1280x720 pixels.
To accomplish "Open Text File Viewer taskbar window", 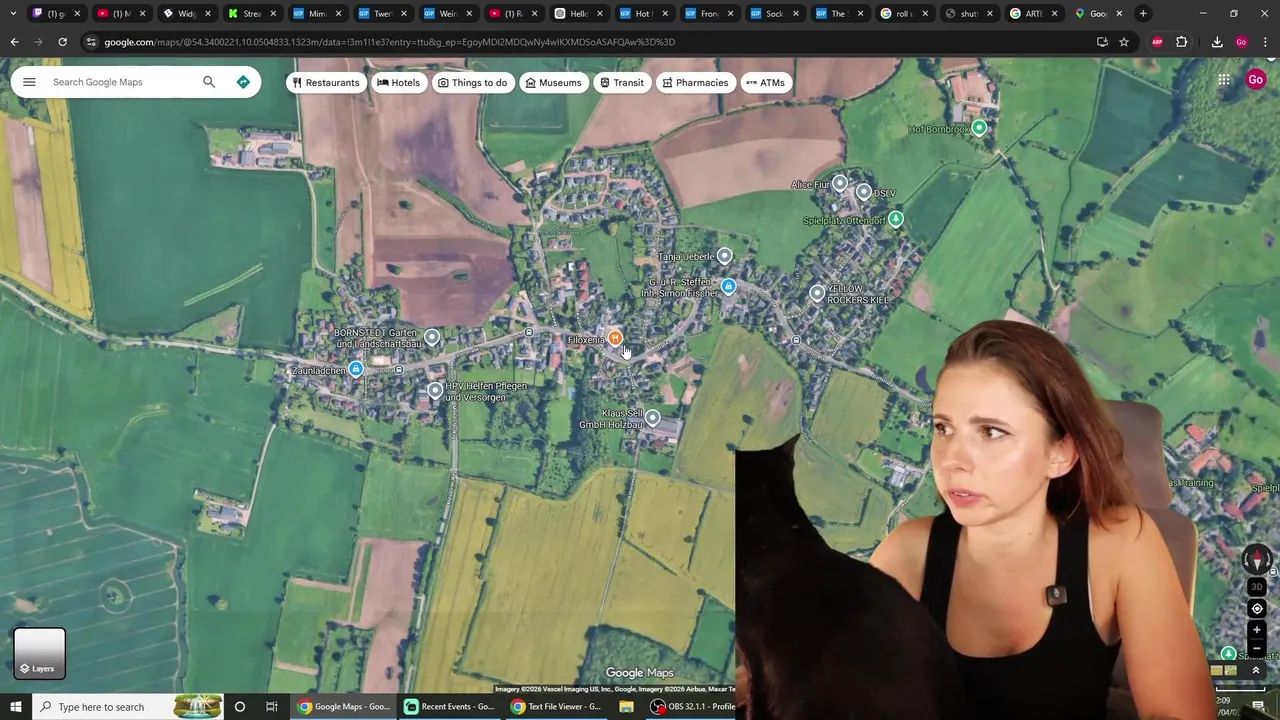I will coord(556,707).
